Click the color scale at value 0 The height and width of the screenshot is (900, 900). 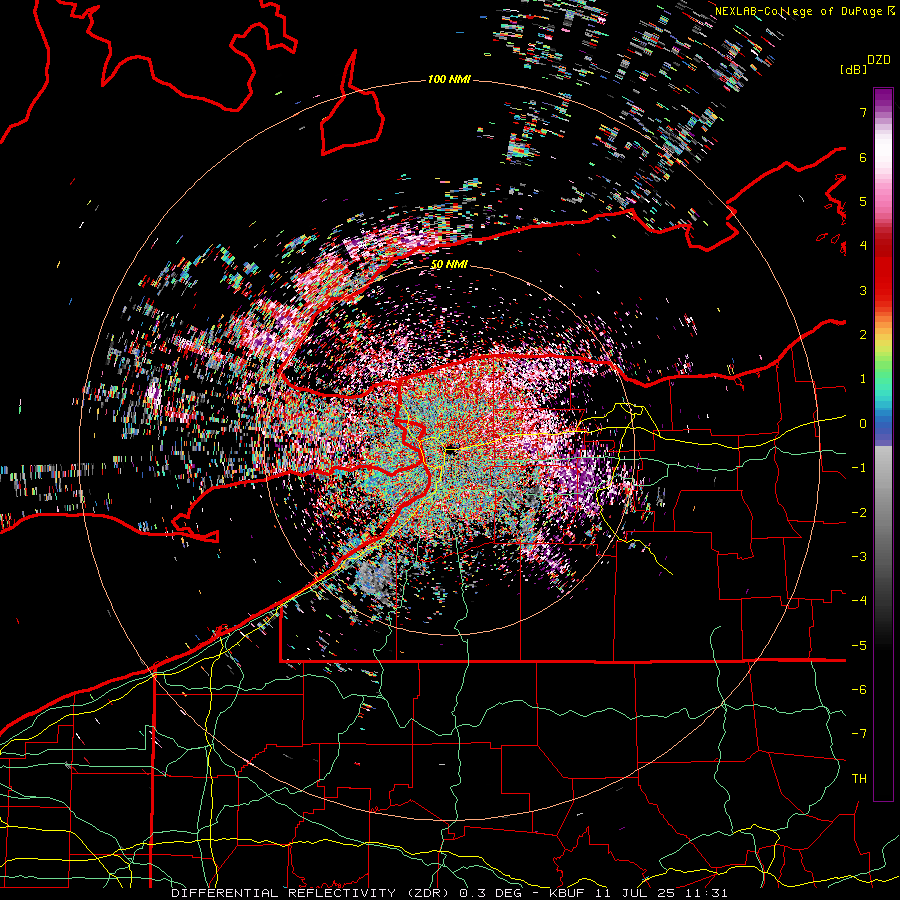883,424
